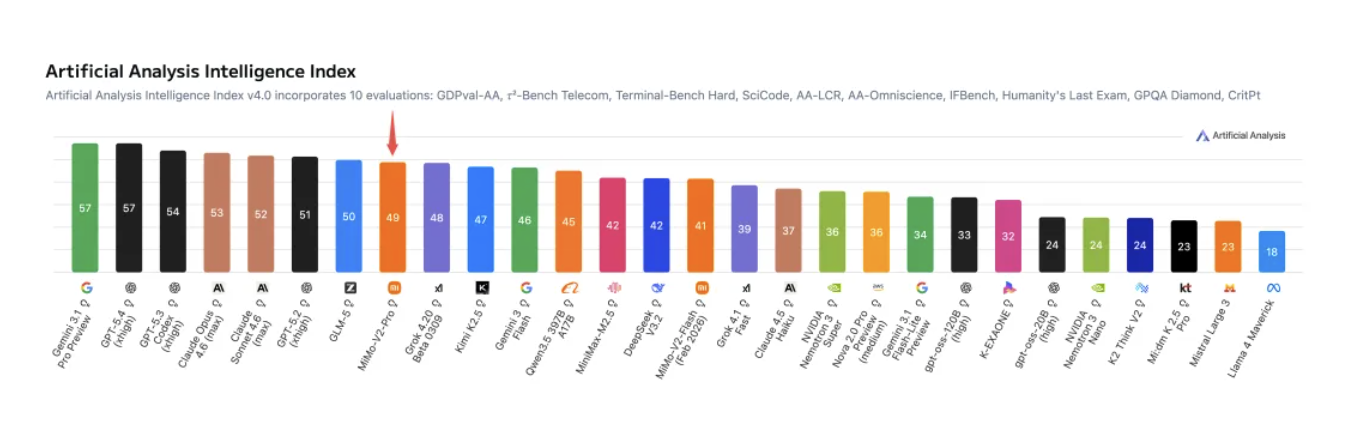The width and height of the screenshot is (1348, 428).
Task: Click the MiniMax-M2.5 pink waveform logo
Action: 613,288
